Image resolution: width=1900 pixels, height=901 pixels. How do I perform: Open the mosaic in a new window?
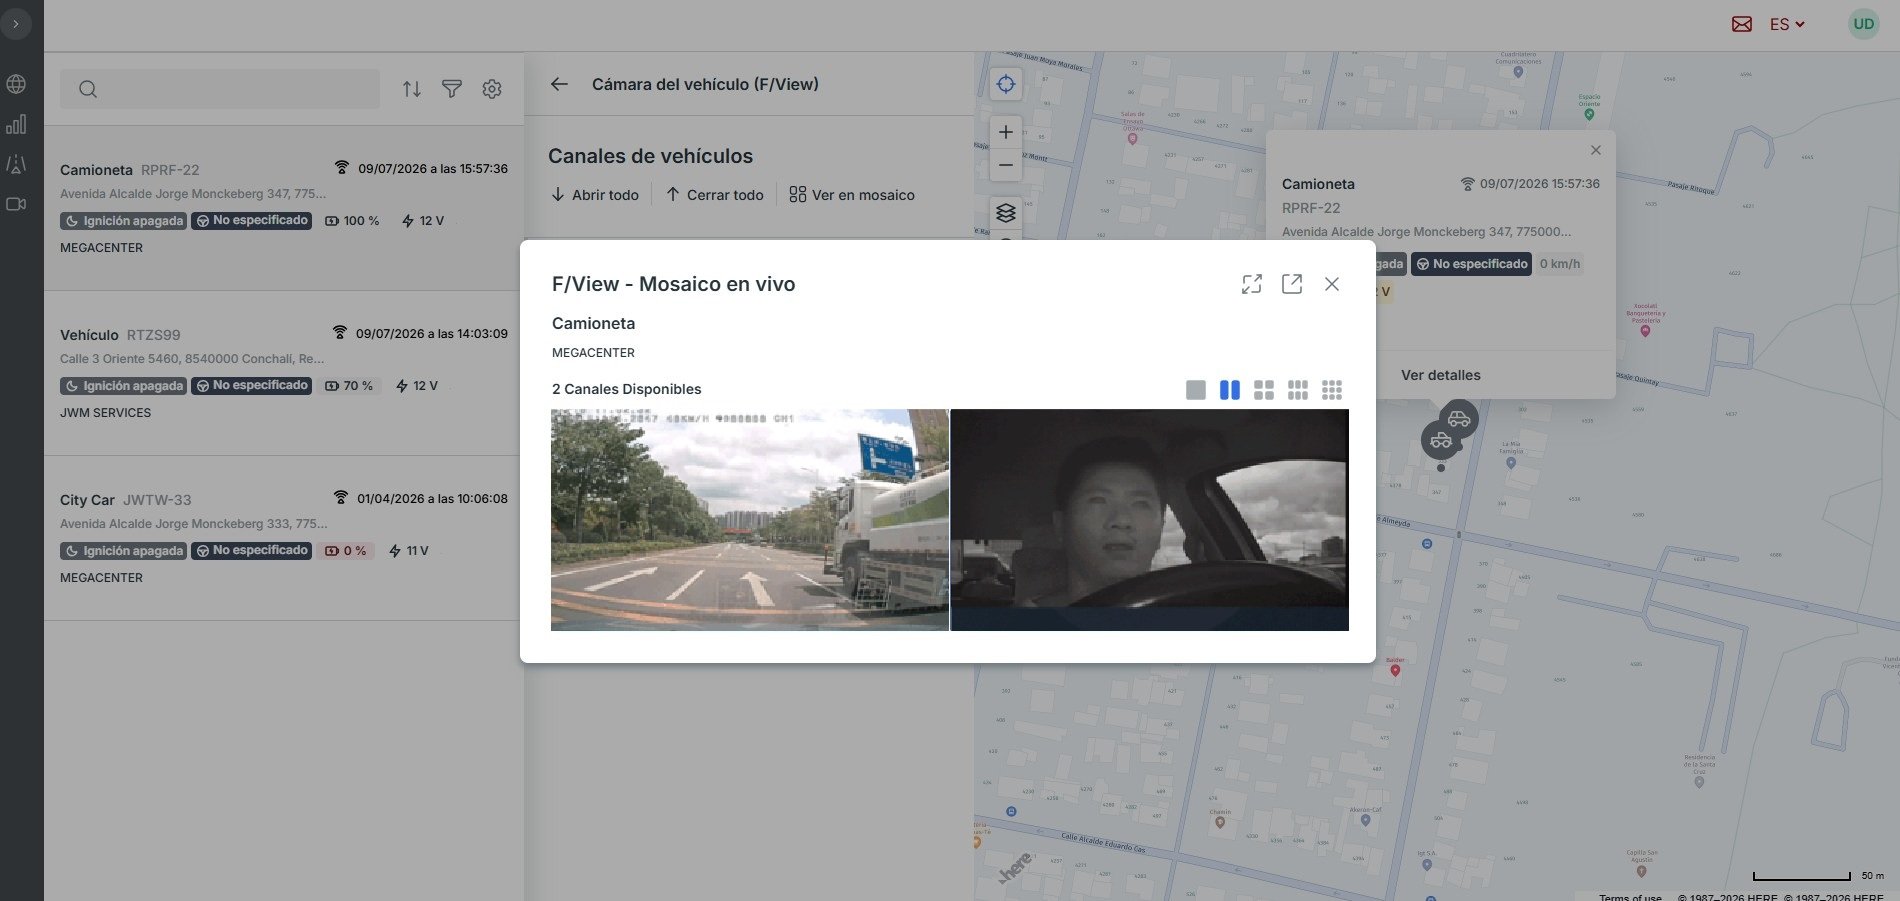pyautogui.click(x=1292, y=284)
